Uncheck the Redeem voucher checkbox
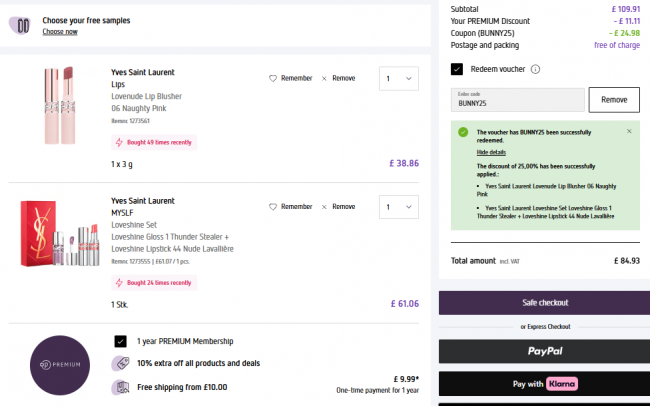The width and height of the screenshot is (650, 406). (x=457, y=69)
